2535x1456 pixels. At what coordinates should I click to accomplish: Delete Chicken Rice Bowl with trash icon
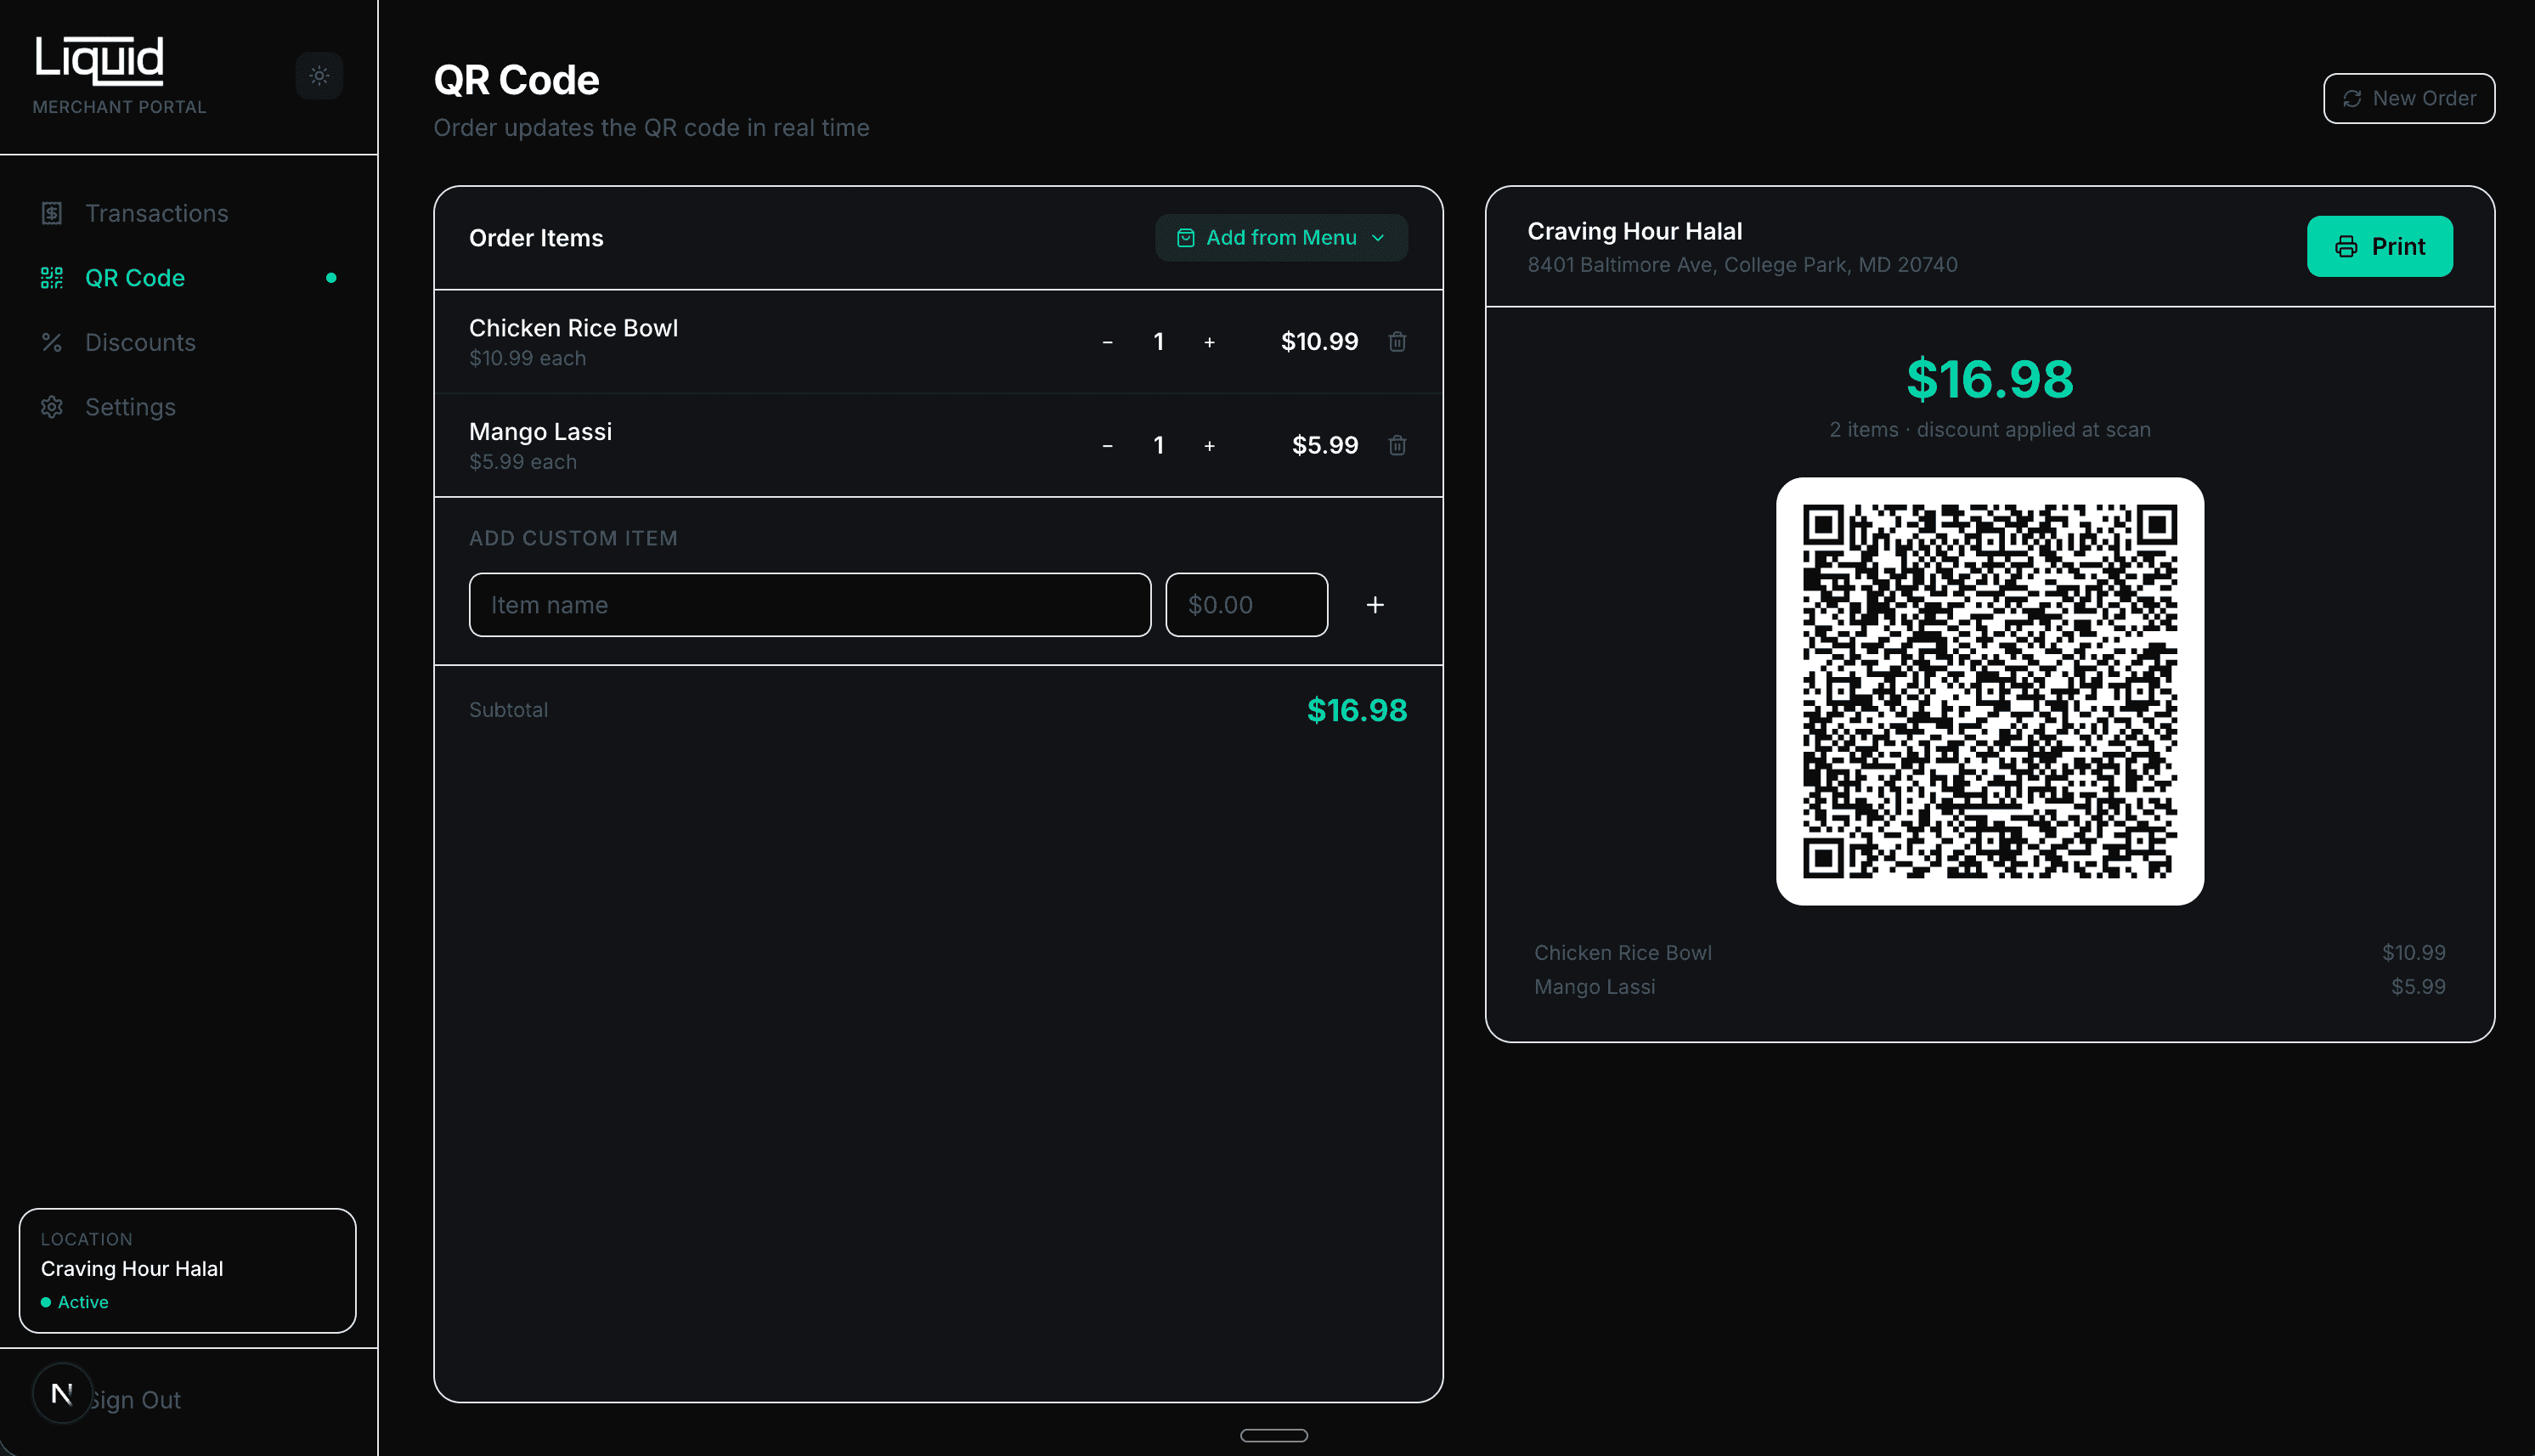[x=1397, y=342]
